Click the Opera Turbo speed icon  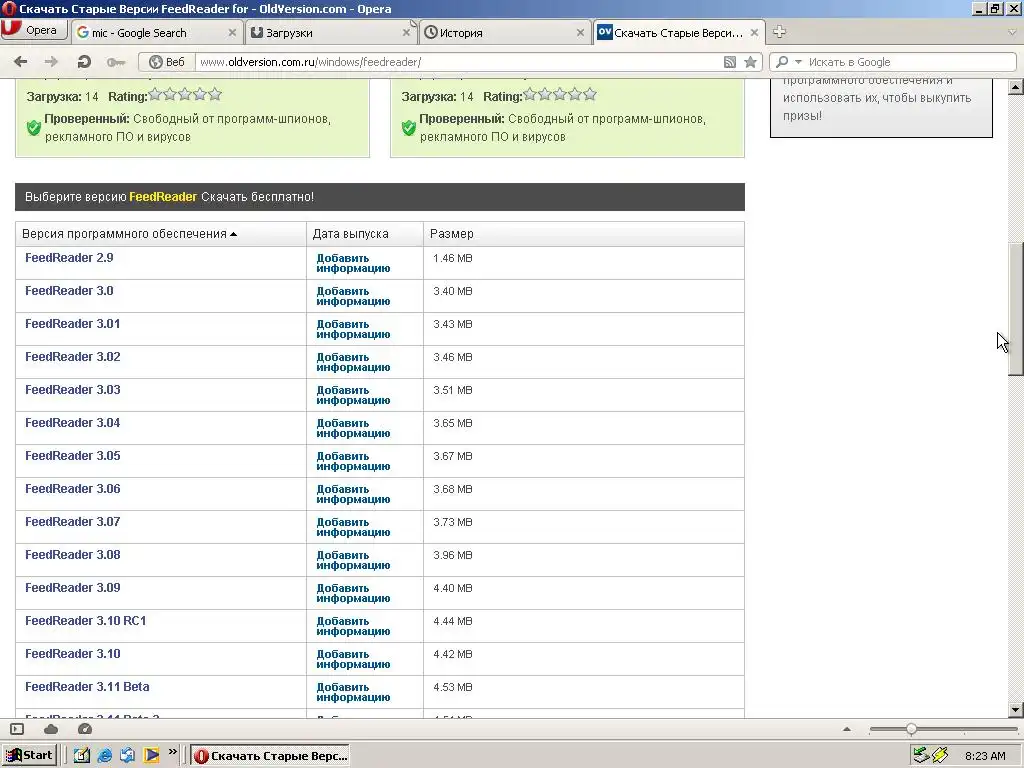85,729
